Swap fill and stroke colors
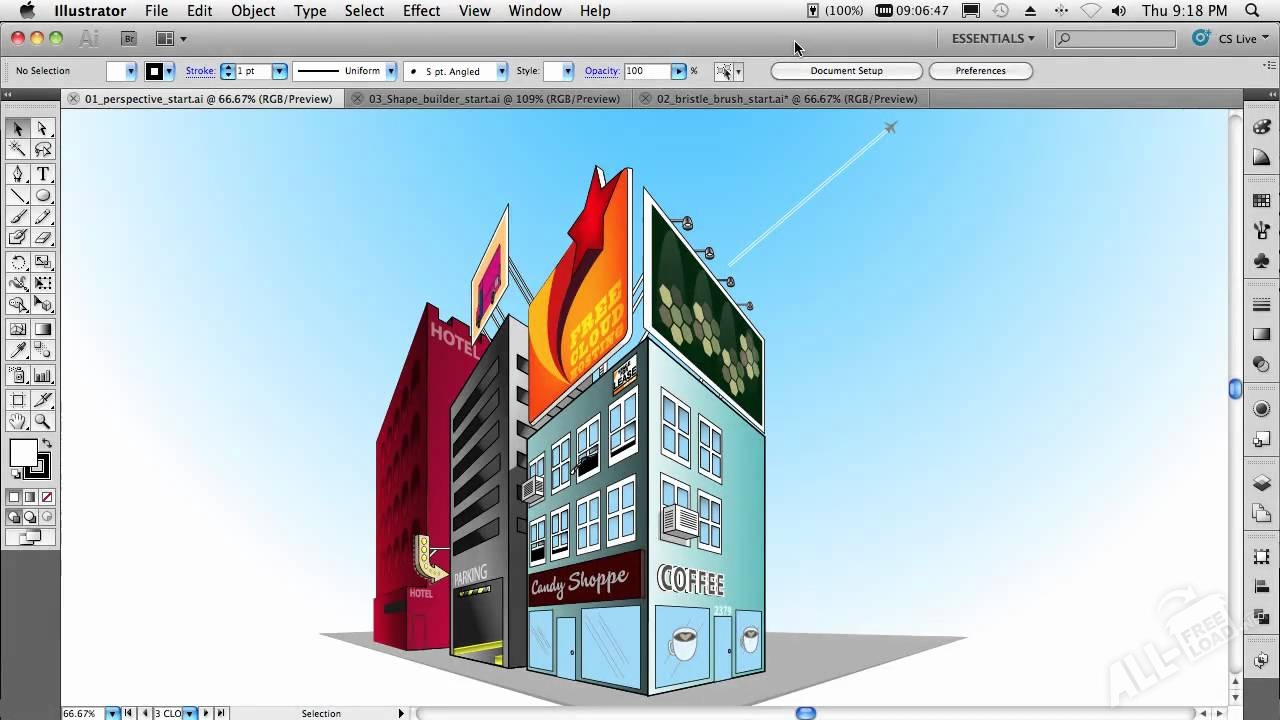This screenshot has height=720, width=1280. tap(46, 444)
